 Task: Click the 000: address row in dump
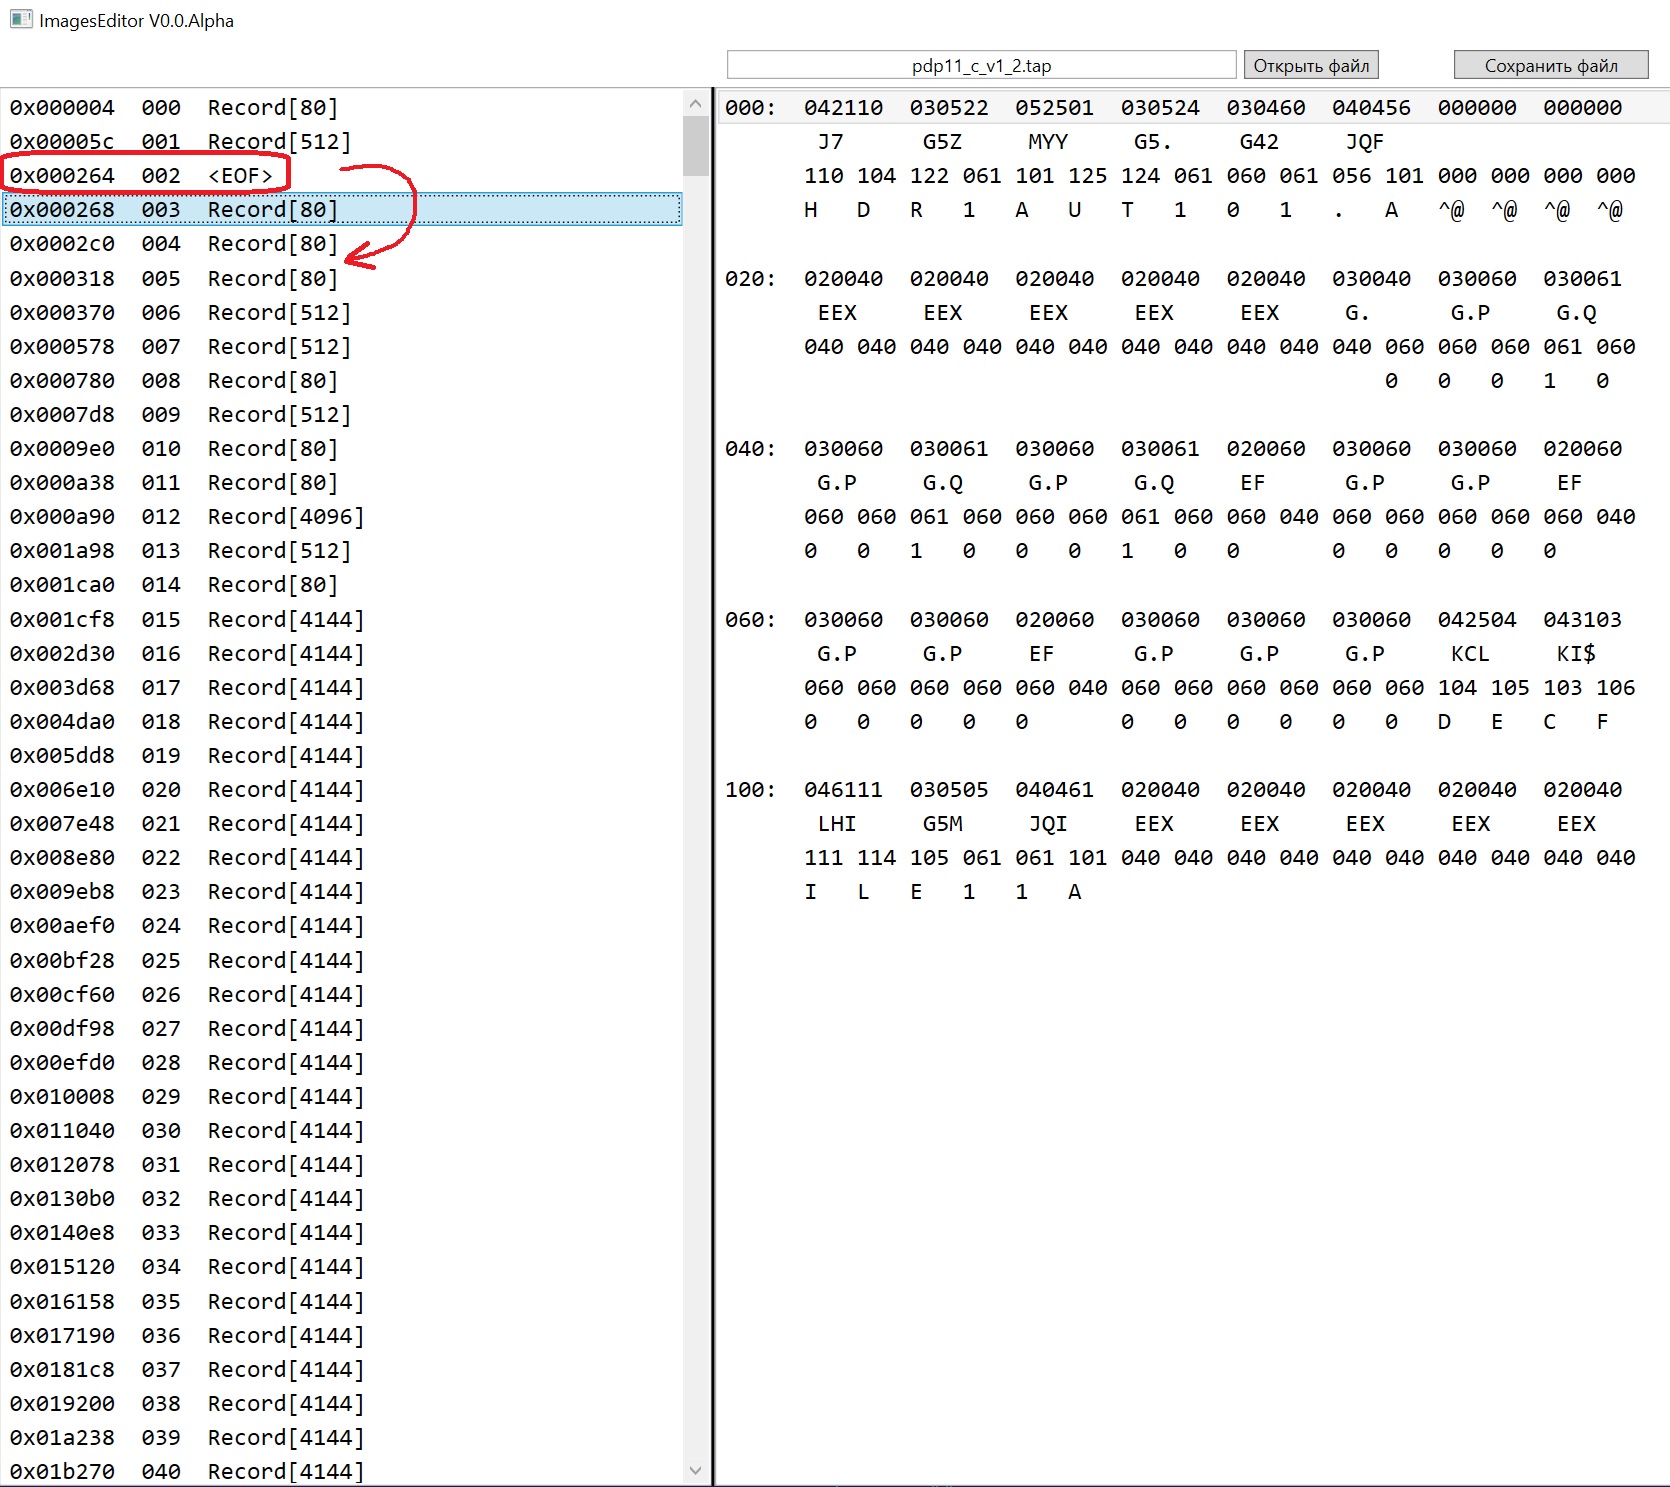(x=750, y=108)
